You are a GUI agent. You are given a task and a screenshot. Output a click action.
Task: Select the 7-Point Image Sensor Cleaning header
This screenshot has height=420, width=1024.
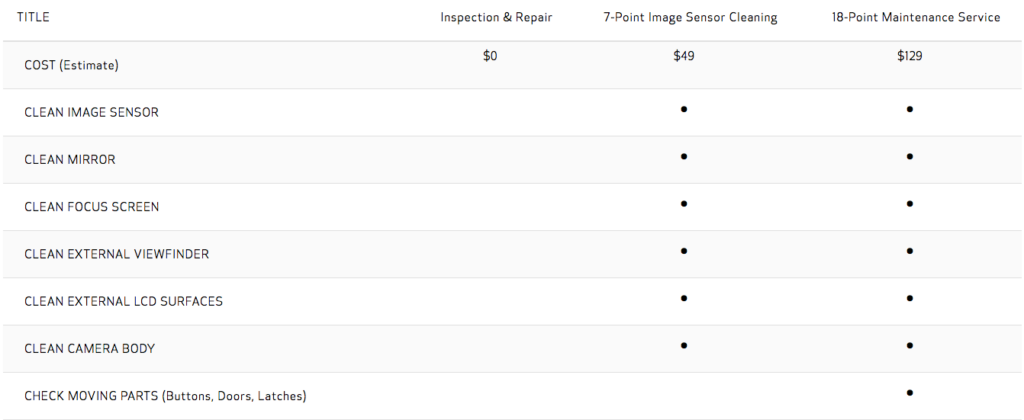point(690,18)
